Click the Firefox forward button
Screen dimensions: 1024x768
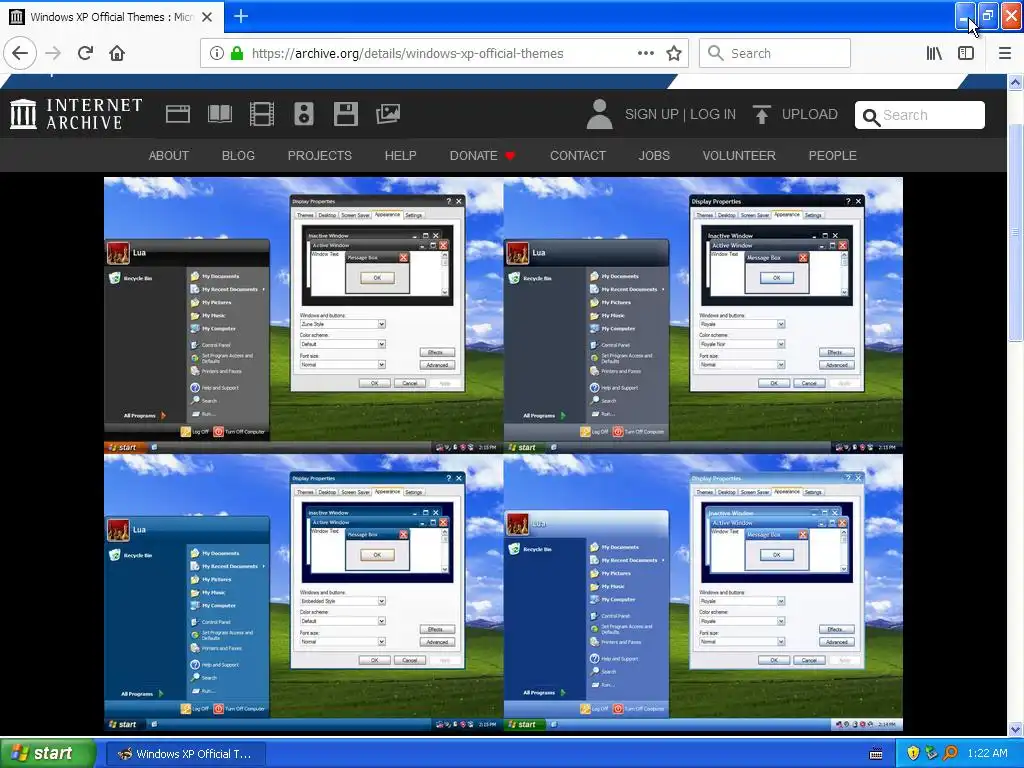point(53,54)
